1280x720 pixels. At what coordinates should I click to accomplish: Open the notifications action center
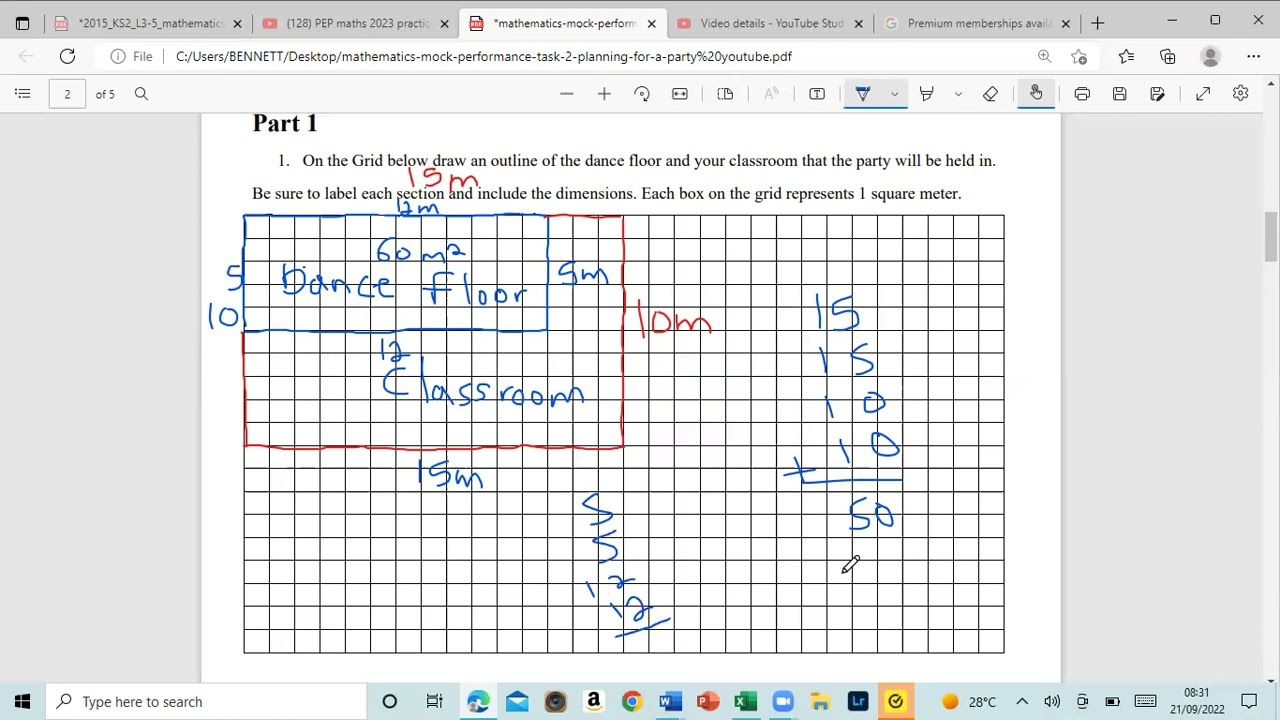click(x=1249, y=701)
